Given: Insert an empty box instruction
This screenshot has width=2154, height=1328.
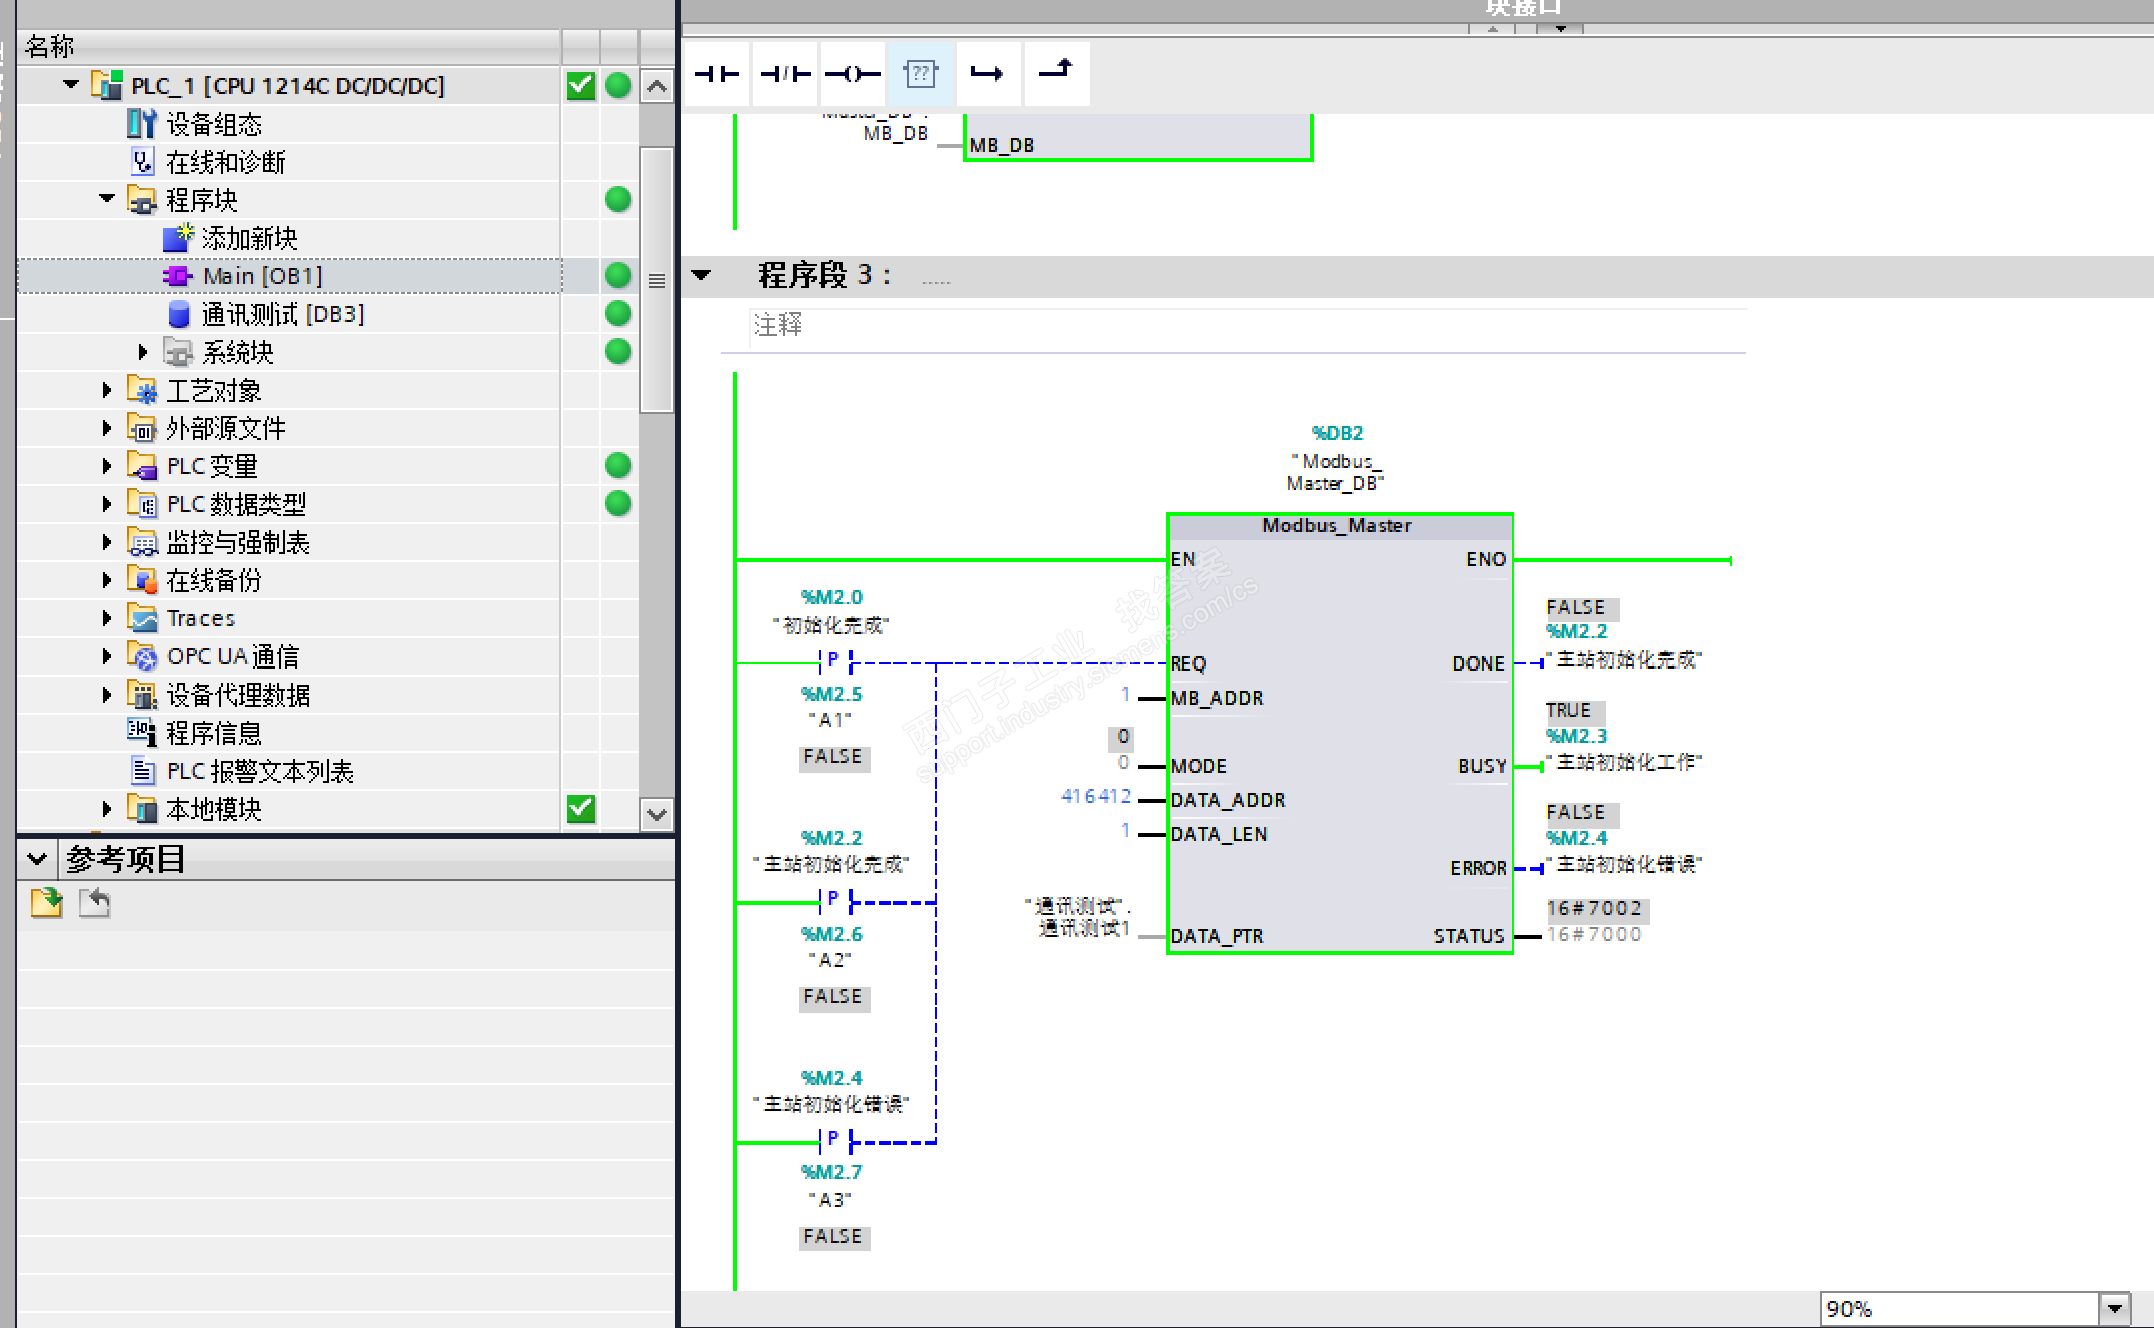Looking at the screenshot, I should point(920,74).
